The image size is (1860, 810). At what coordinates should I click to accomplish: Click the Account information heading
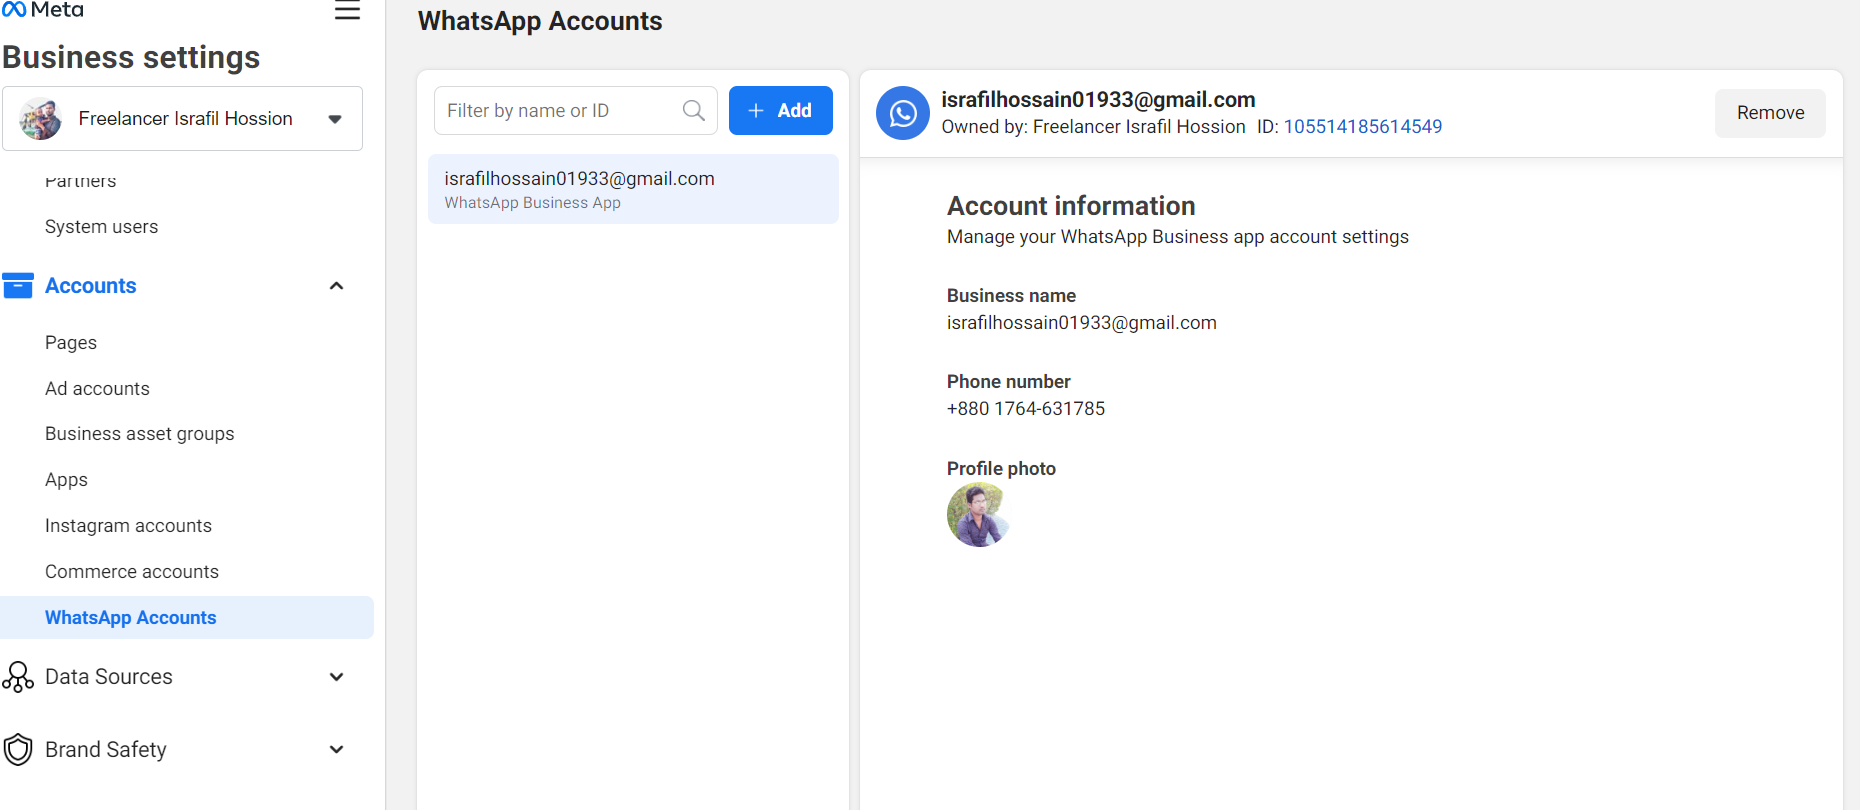pos(1071,206)
